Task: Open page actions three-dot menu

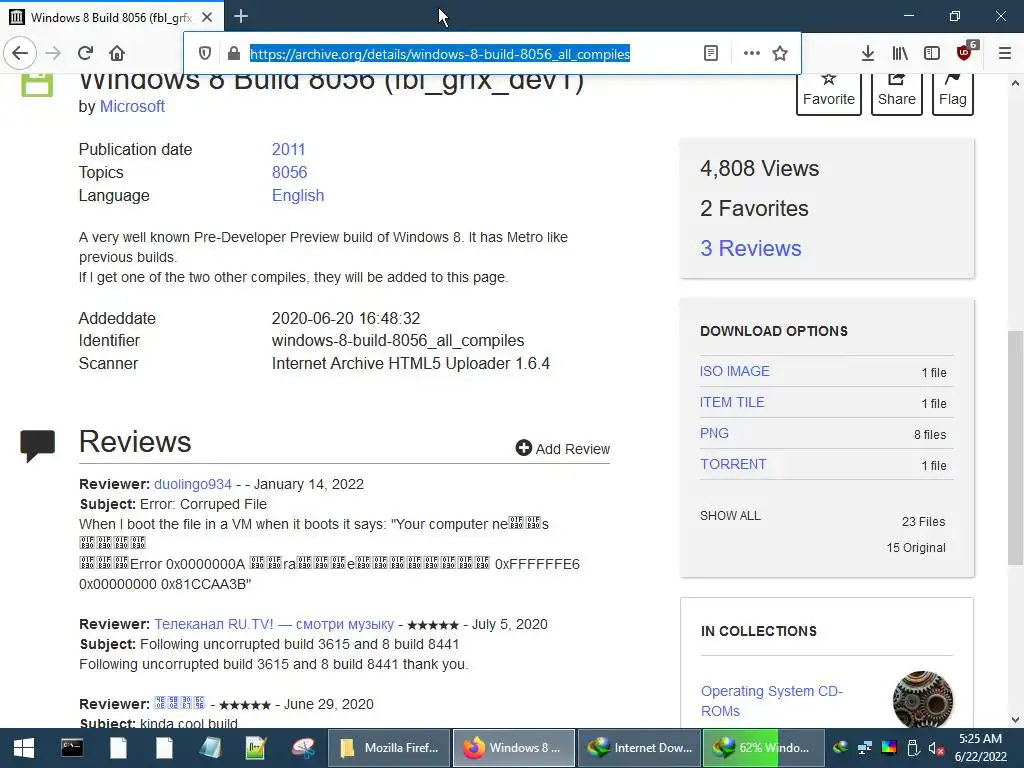Action: [x=752, y=54]
